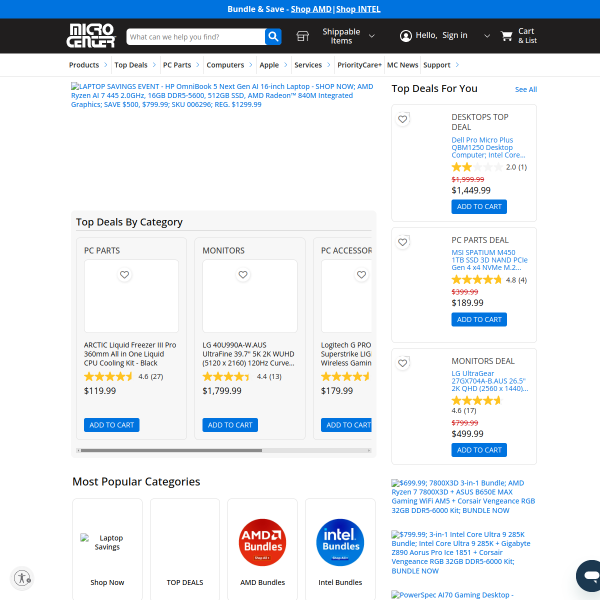
Task: Click the Shop INTEL banner link
Action: coord(358,9)
